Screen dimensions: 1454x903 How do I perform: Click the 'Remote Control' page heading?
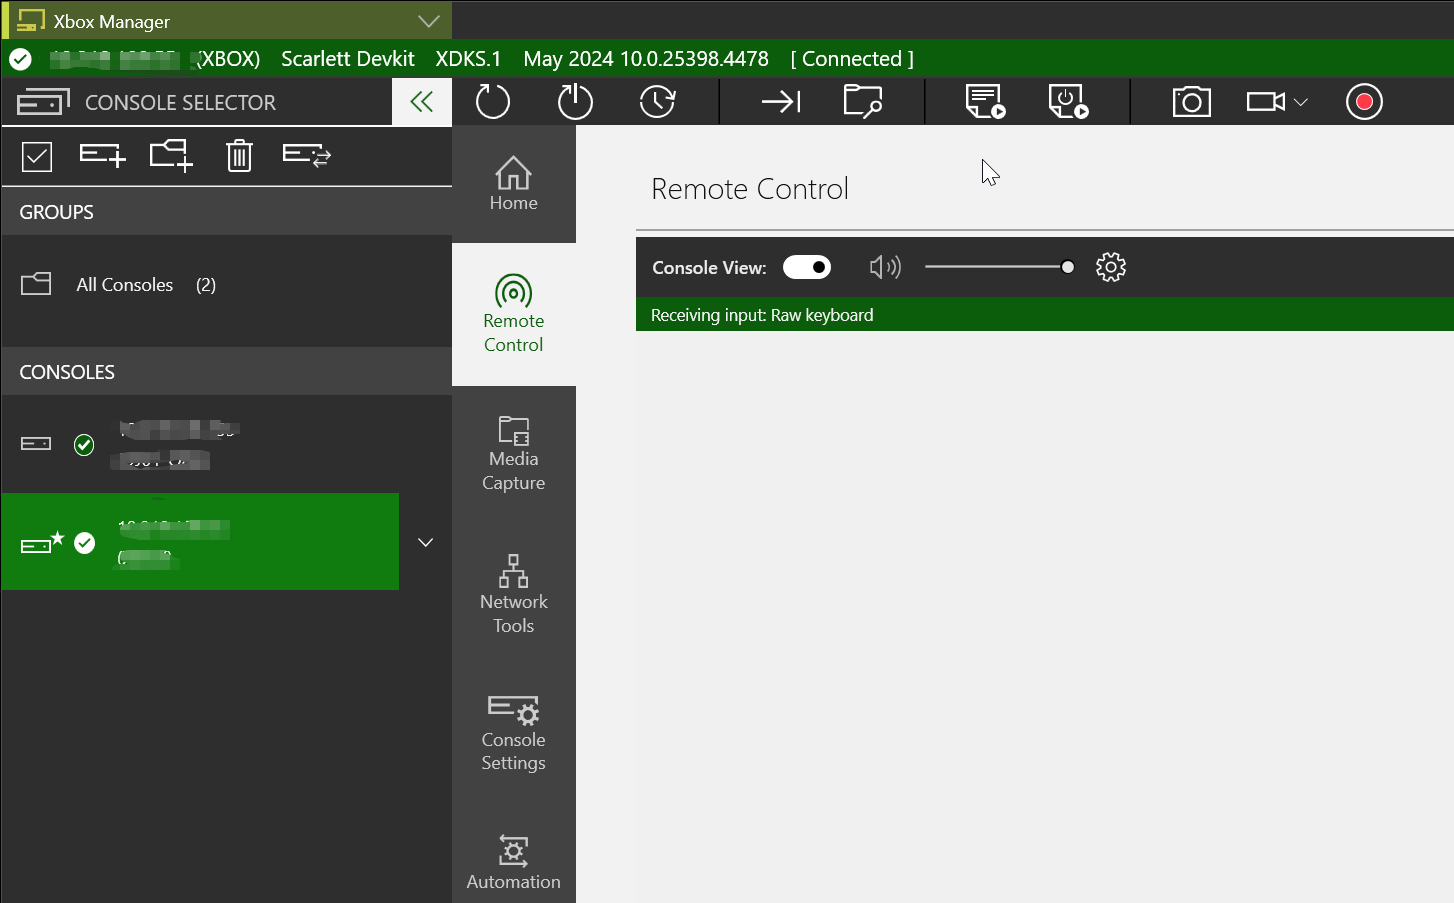point(750,189)
